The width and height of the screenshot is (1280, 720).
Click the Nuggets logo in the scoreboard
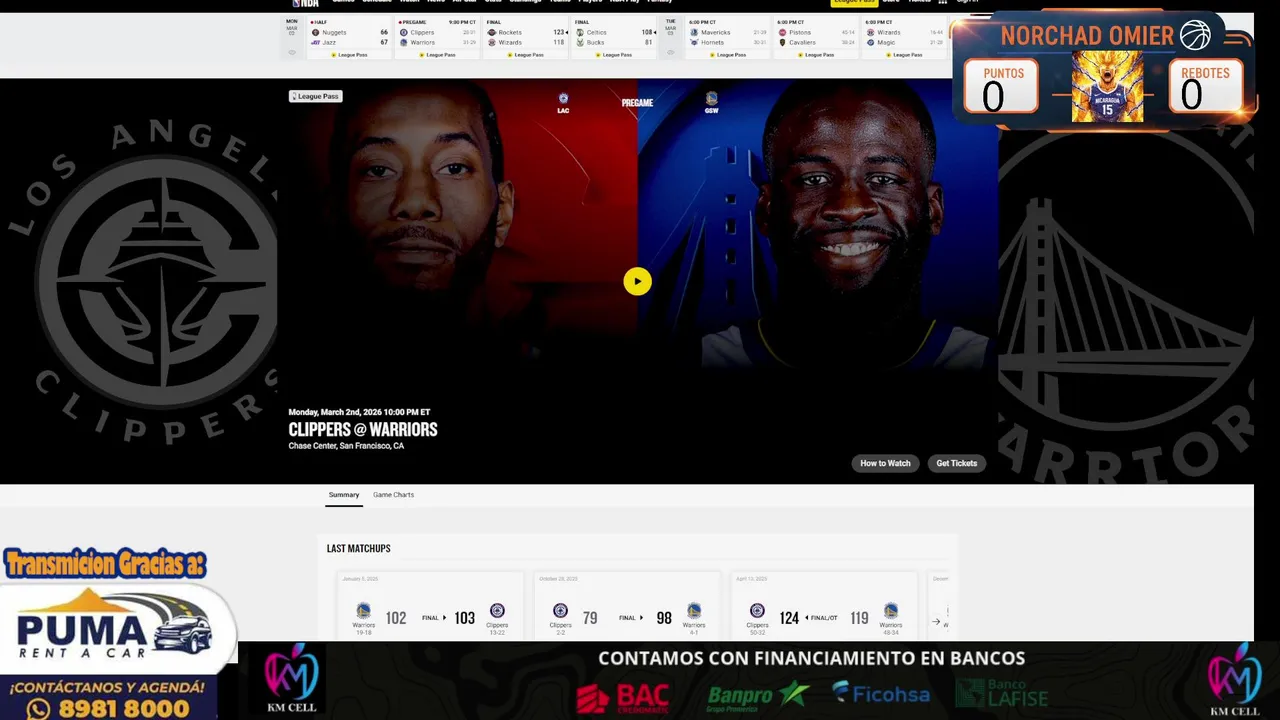(316, 32)
